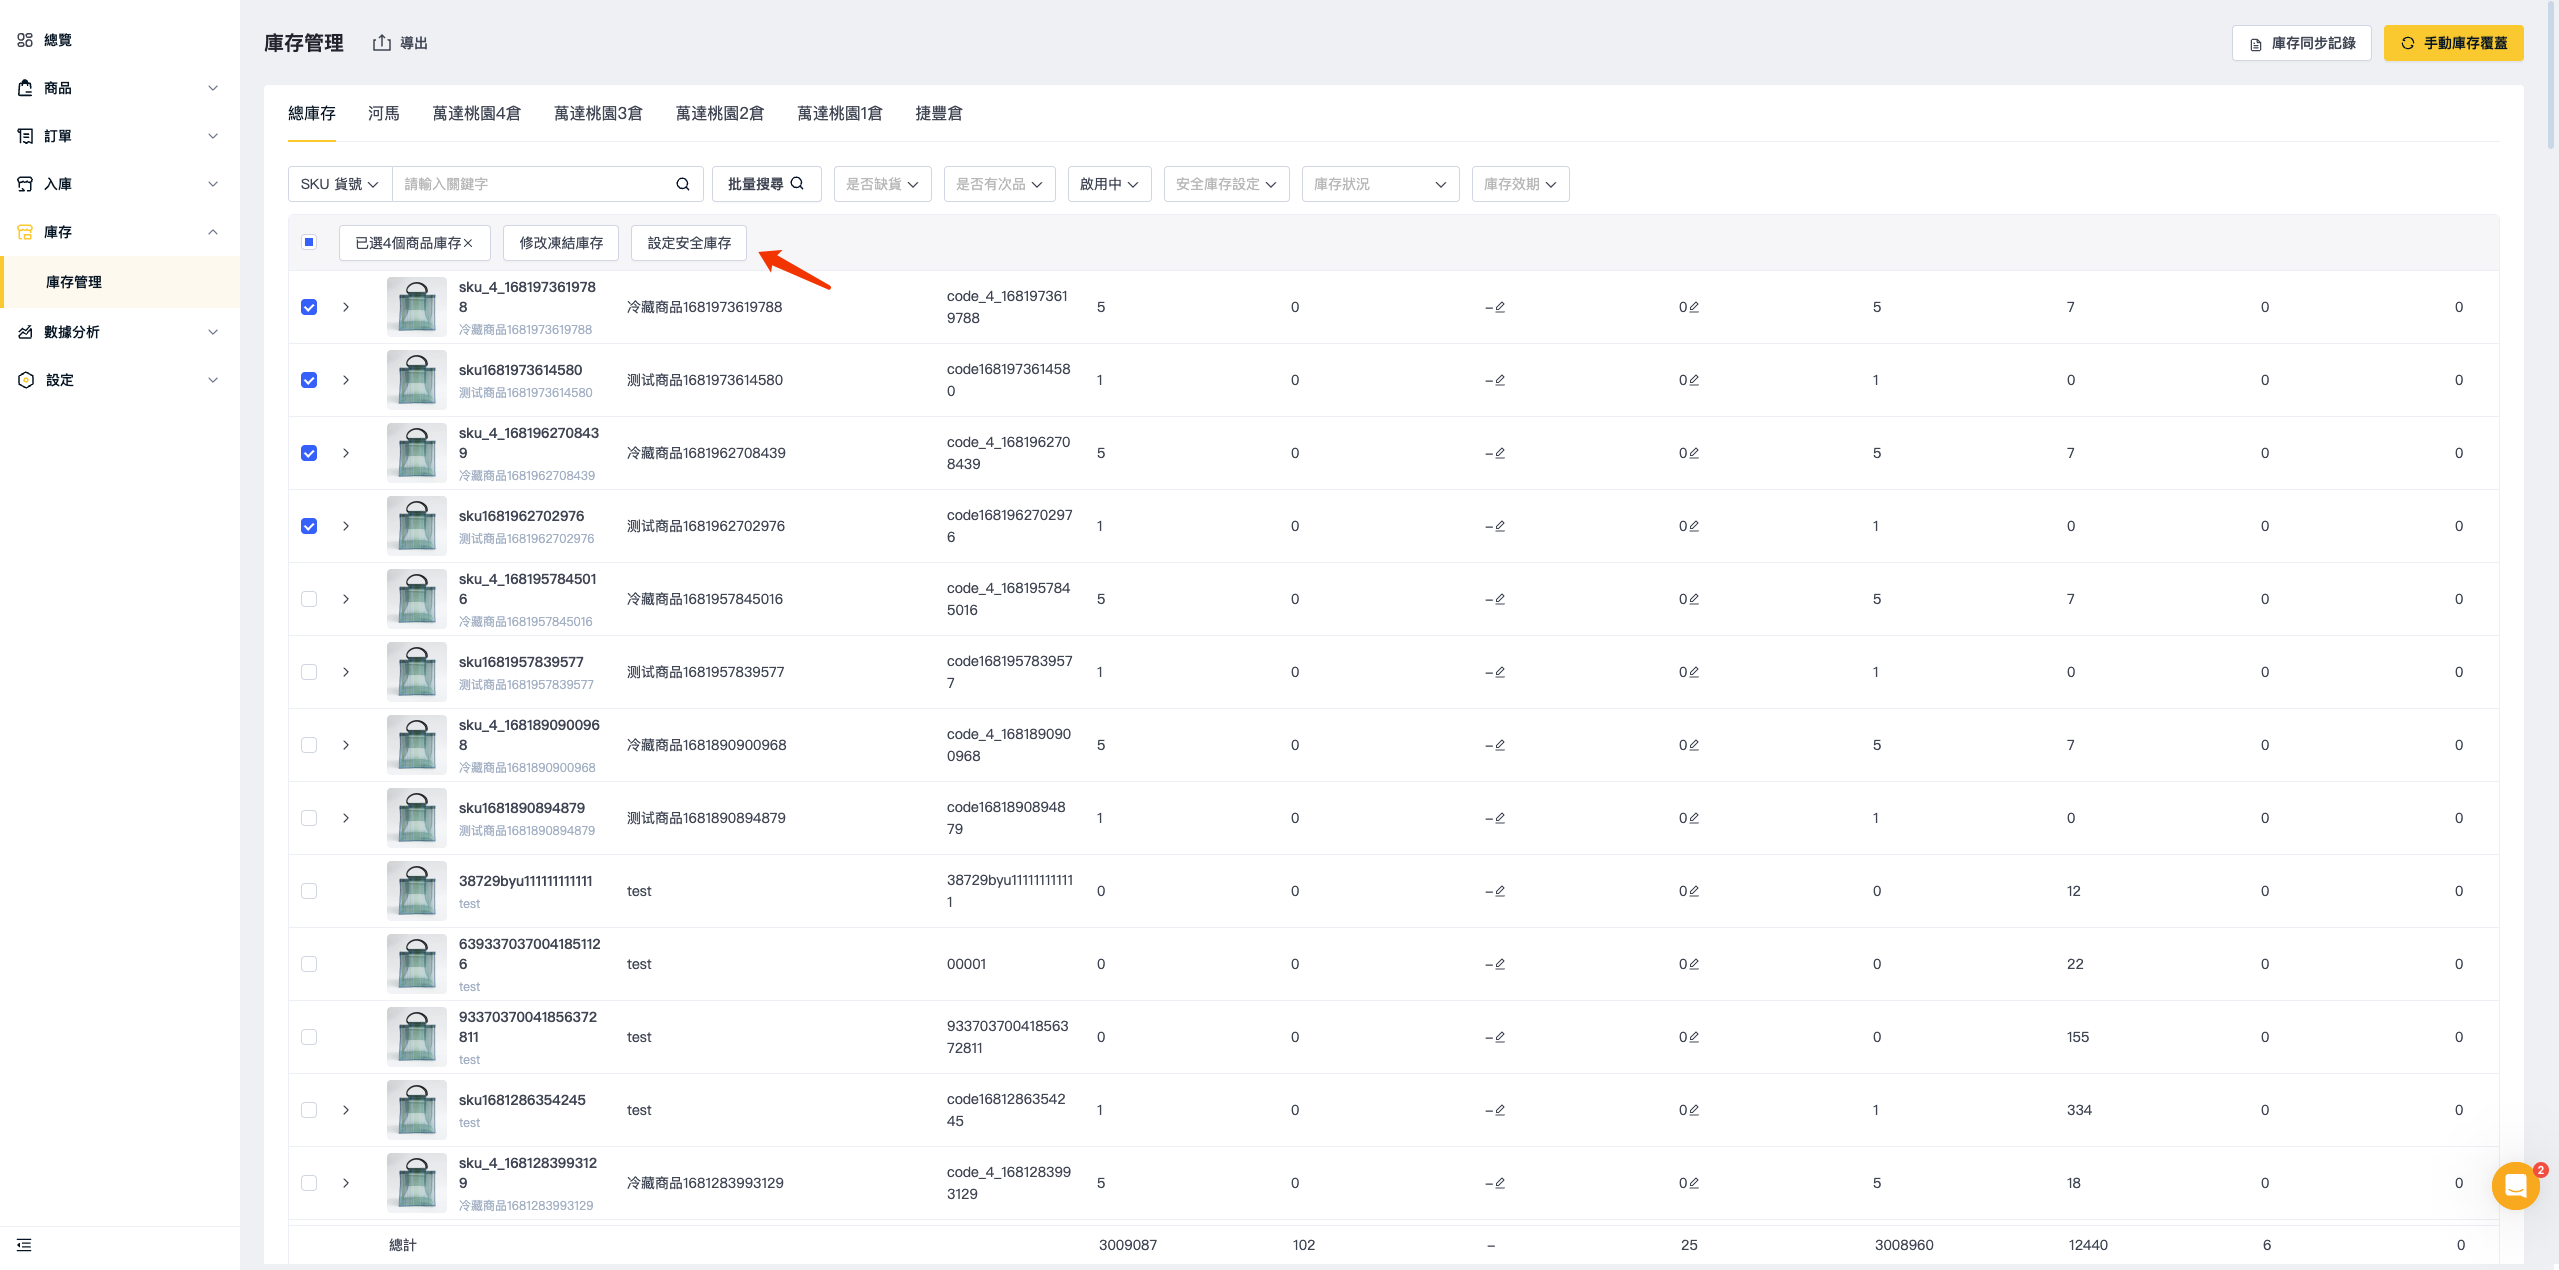This screenshot has width=2559, height=1270.
Task: Click the 庫存 inventory icon in sidebar
Action: [x=25, y=232]
